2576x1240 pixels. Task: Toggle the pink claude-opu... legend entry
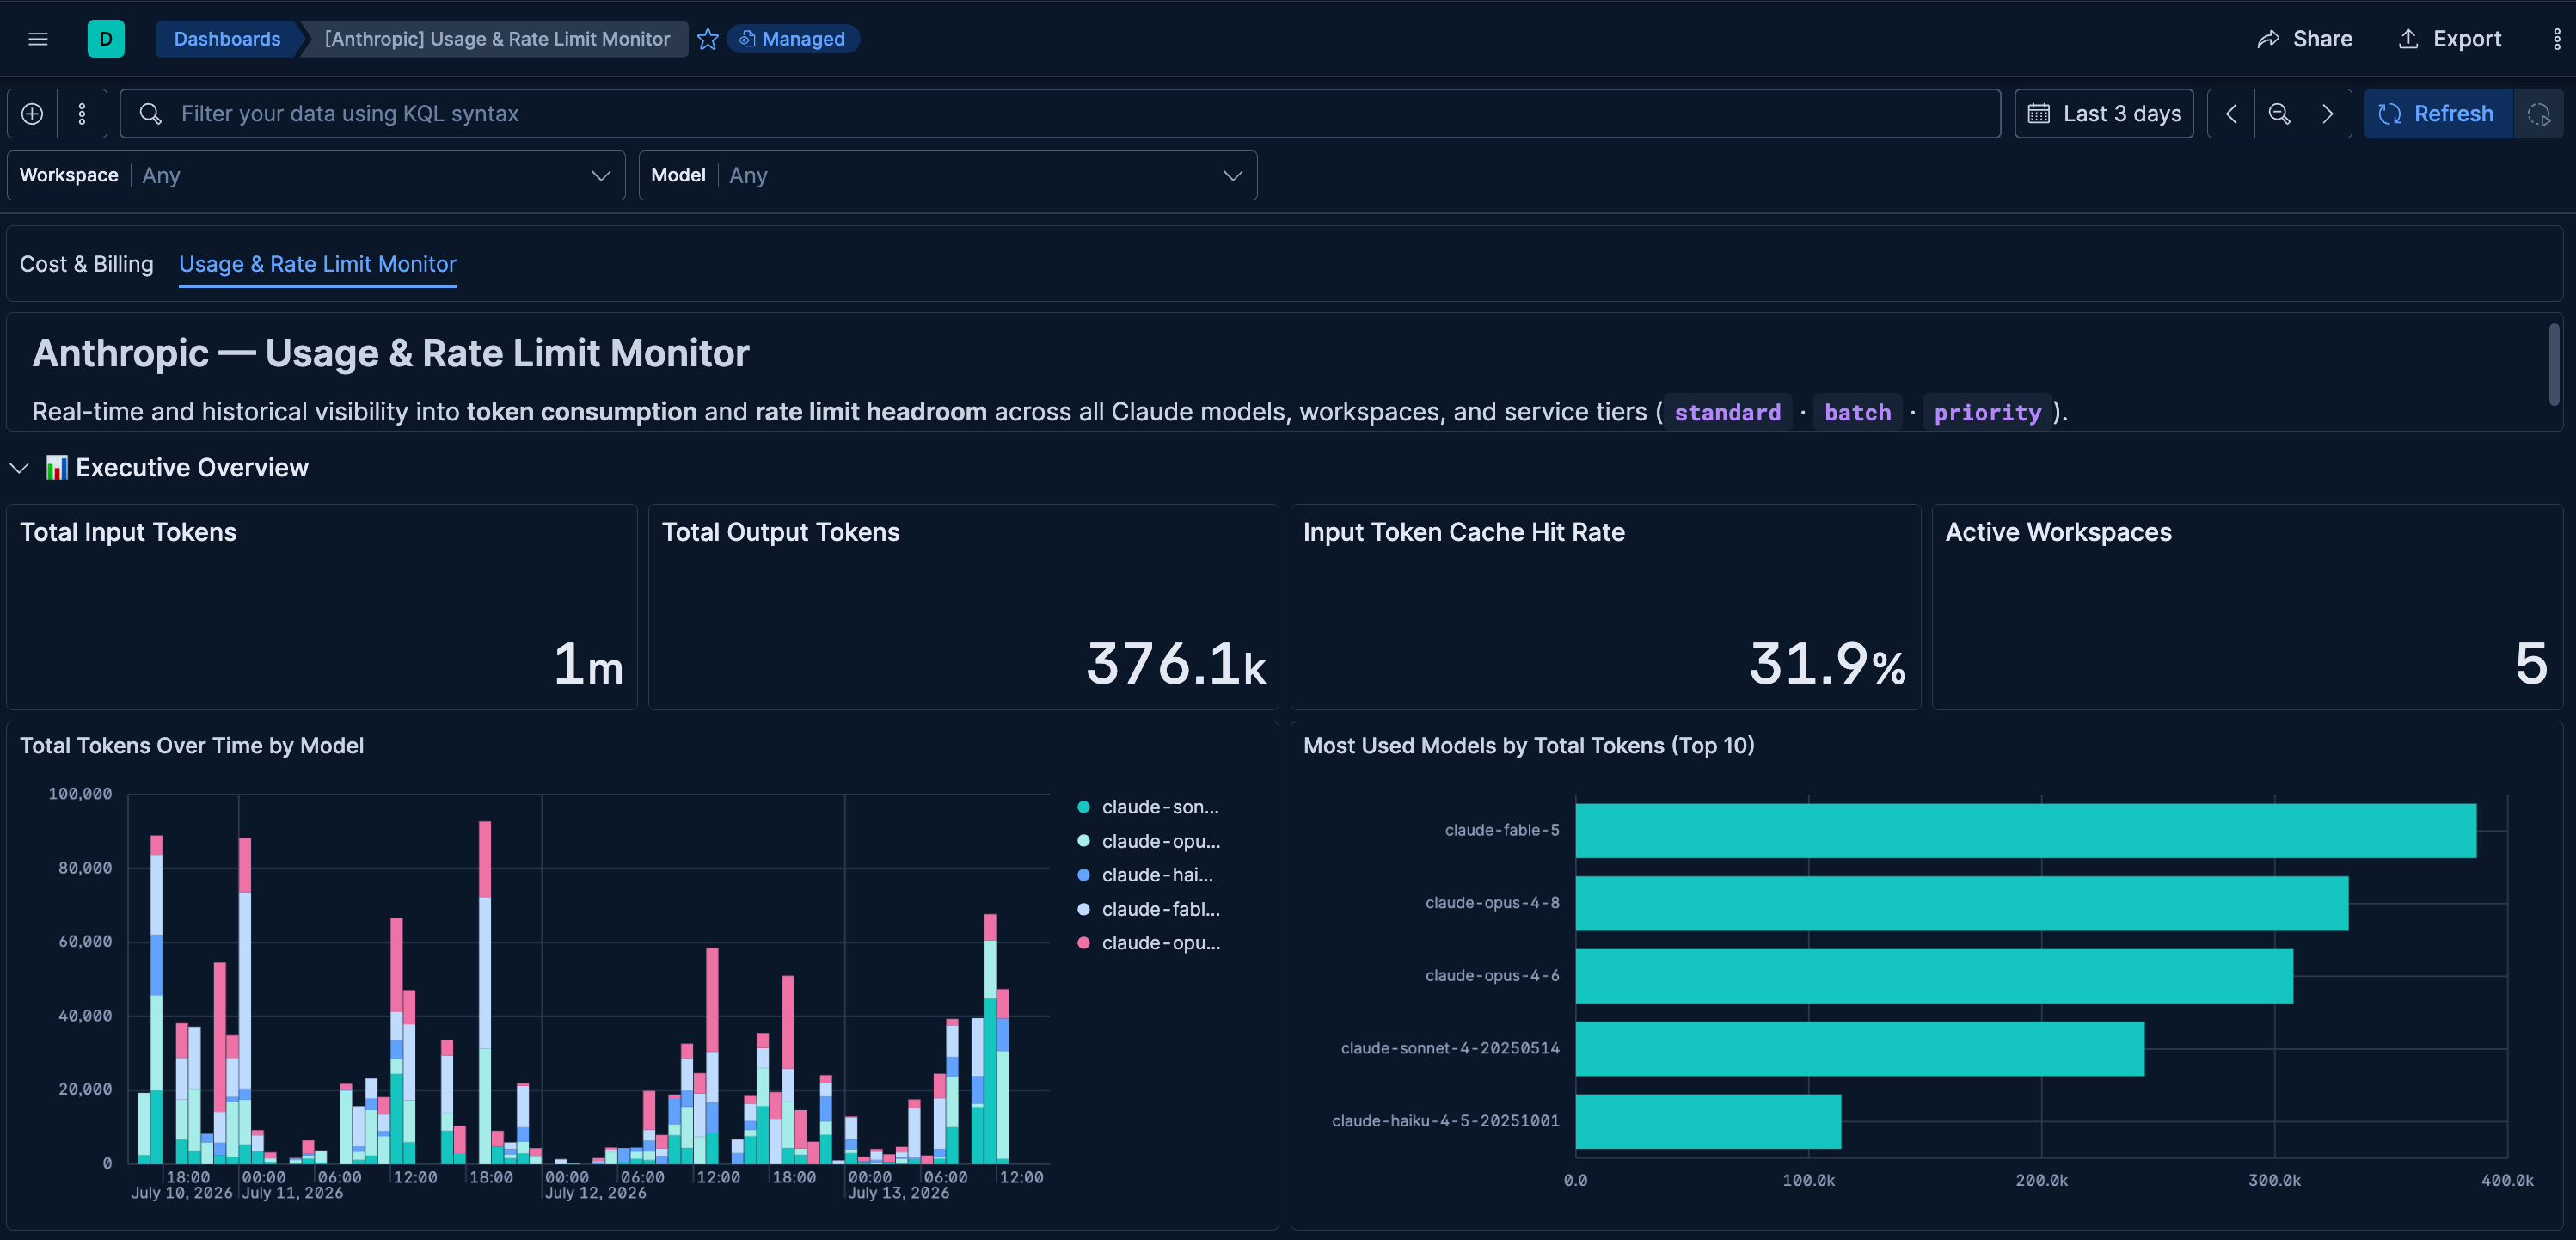click(1148, 943)
